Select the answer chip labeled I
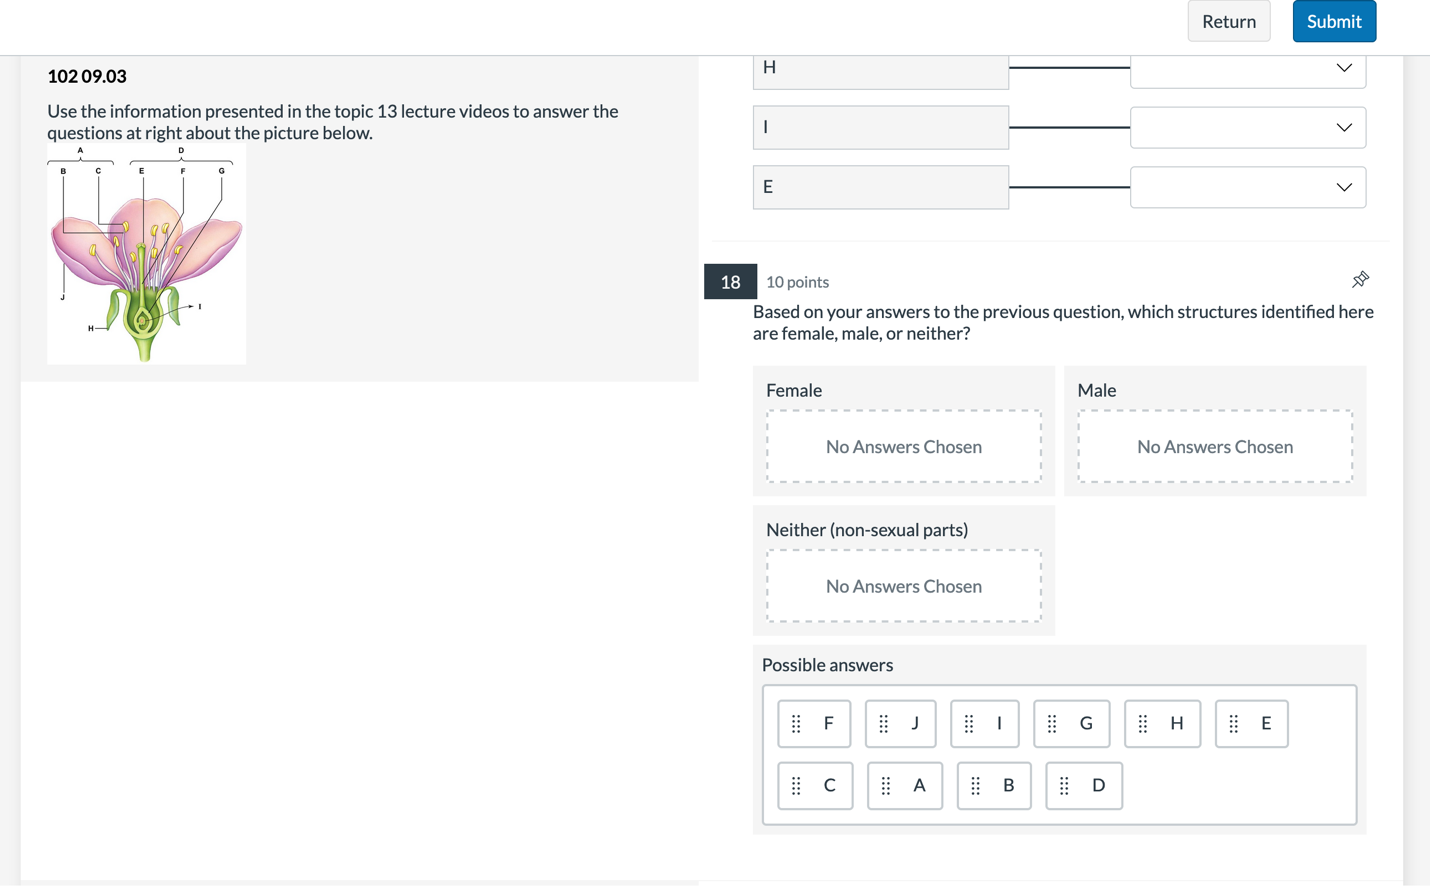Viewport: 1430px width, 888px height. pos(985,724)
